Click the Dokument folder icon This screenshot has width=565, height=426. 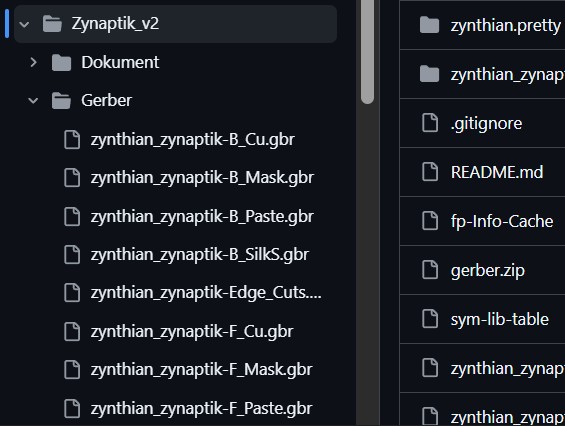pyautogui.click(x=61, y=63)
